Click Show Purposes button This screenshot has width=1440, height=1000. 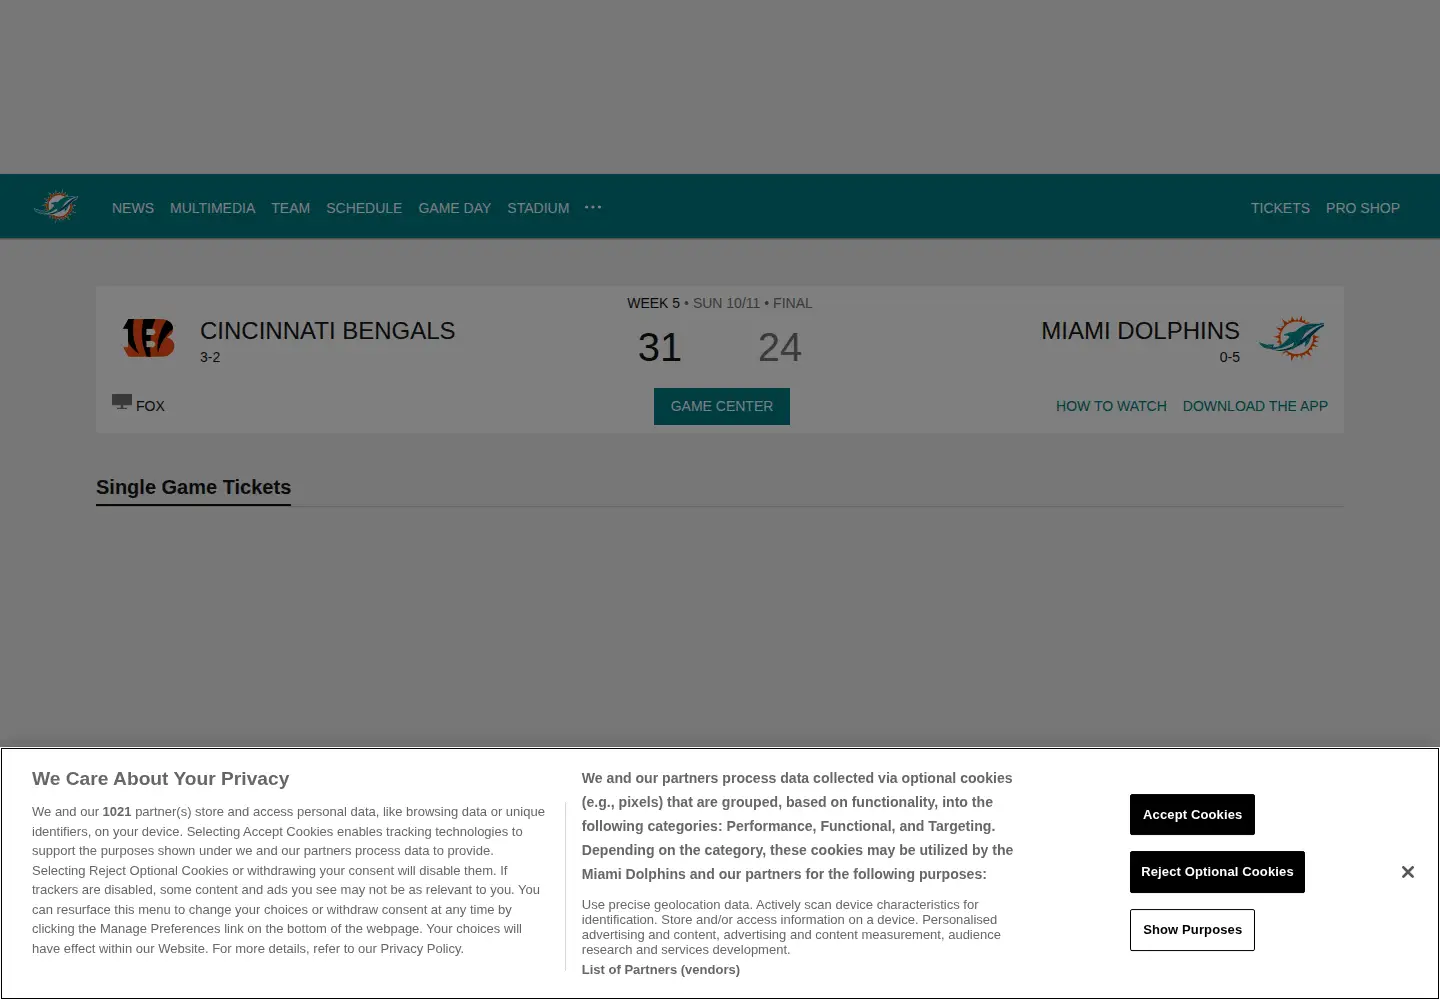[1192, 930]
